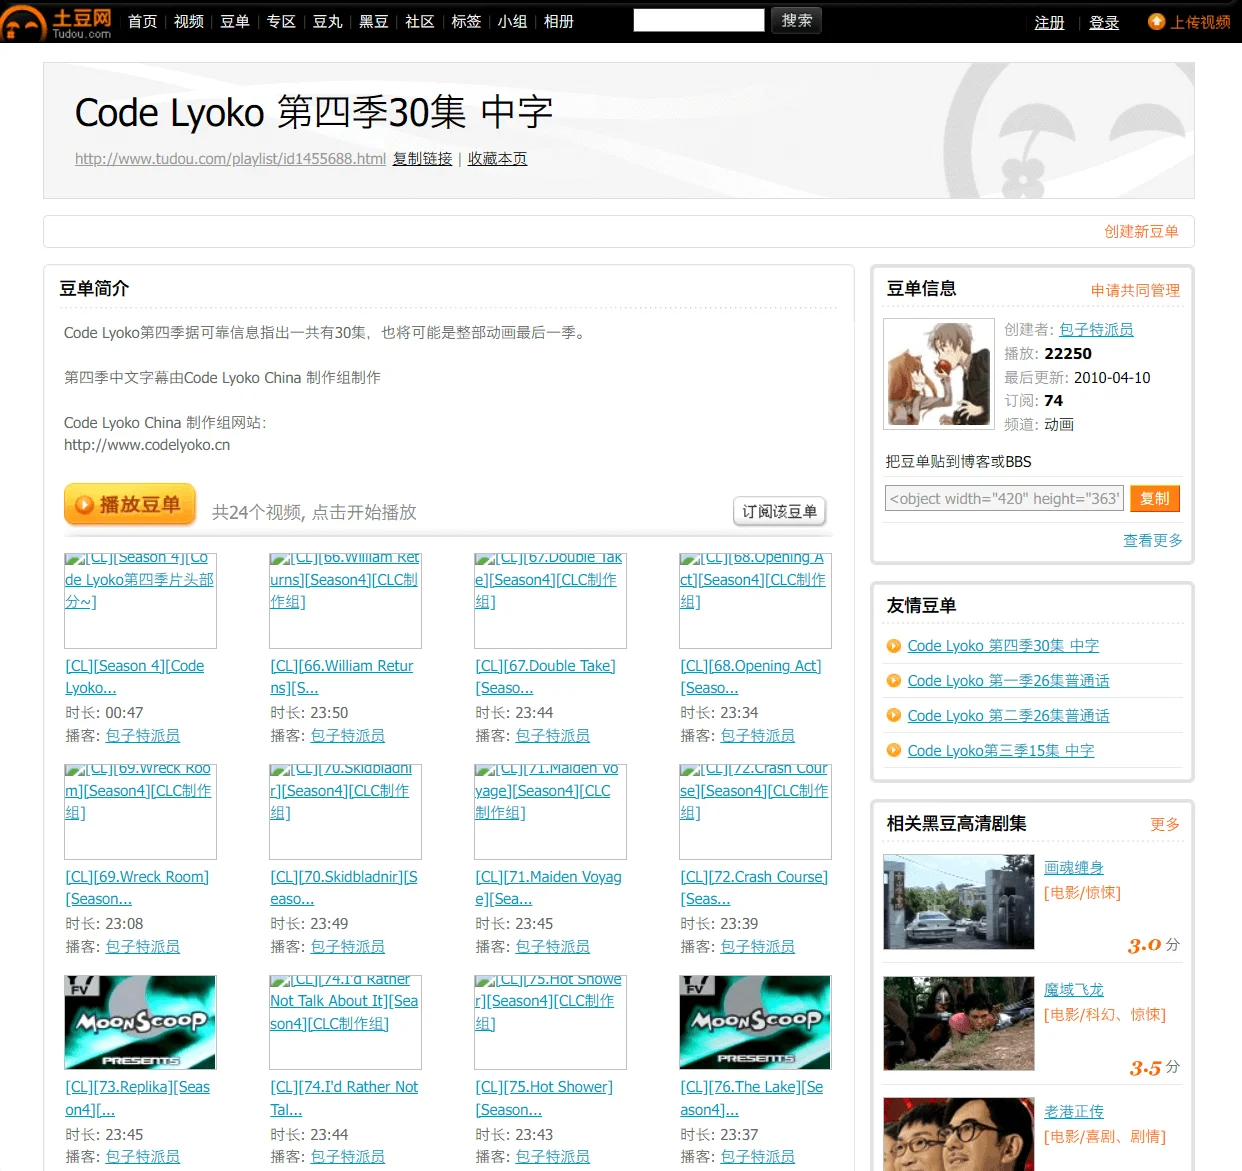Click inside the search input box
The image size is (1242, 1171).
tap(698, 19)
